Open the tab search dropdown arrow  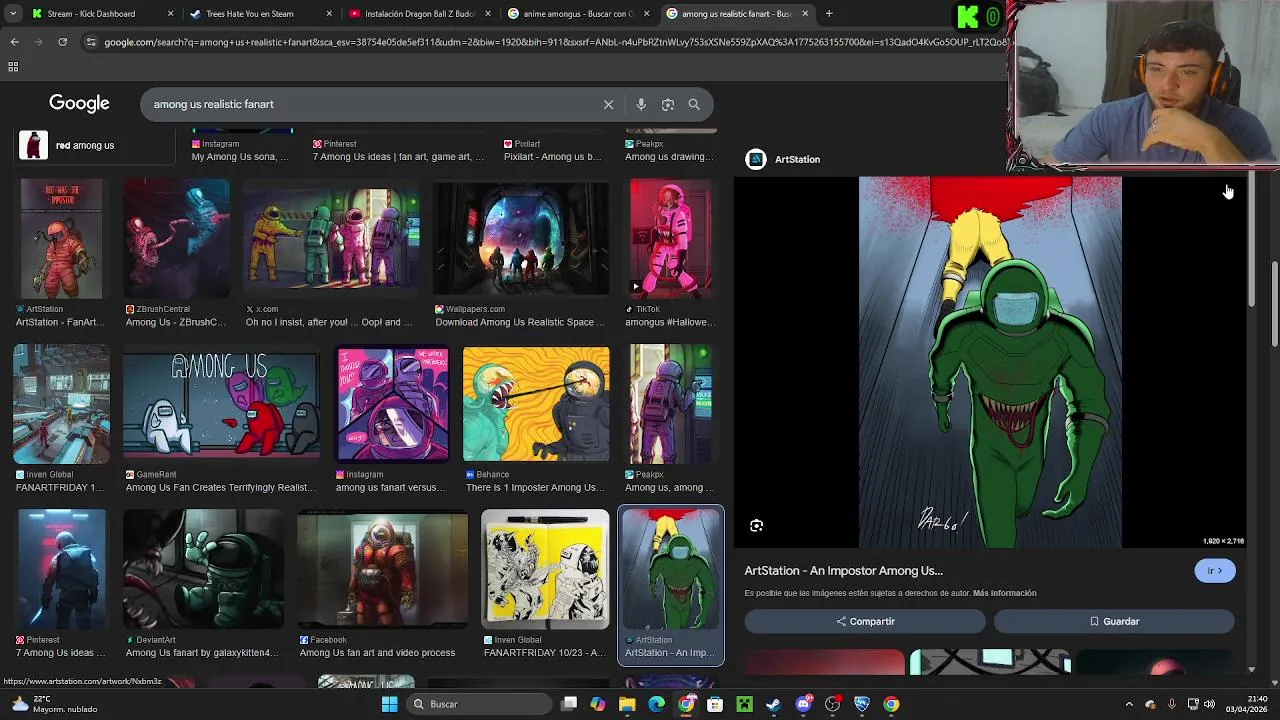click(14, 14)
